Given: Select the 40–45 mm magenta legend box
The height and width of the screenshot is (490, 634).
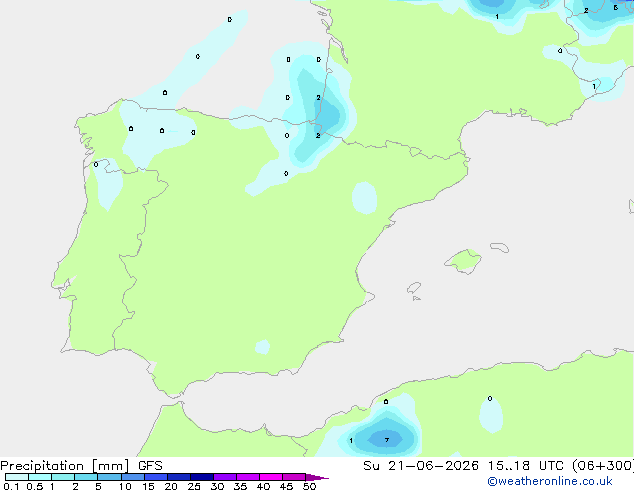Looking at the screenshot, I should click(x=271, y=477).
